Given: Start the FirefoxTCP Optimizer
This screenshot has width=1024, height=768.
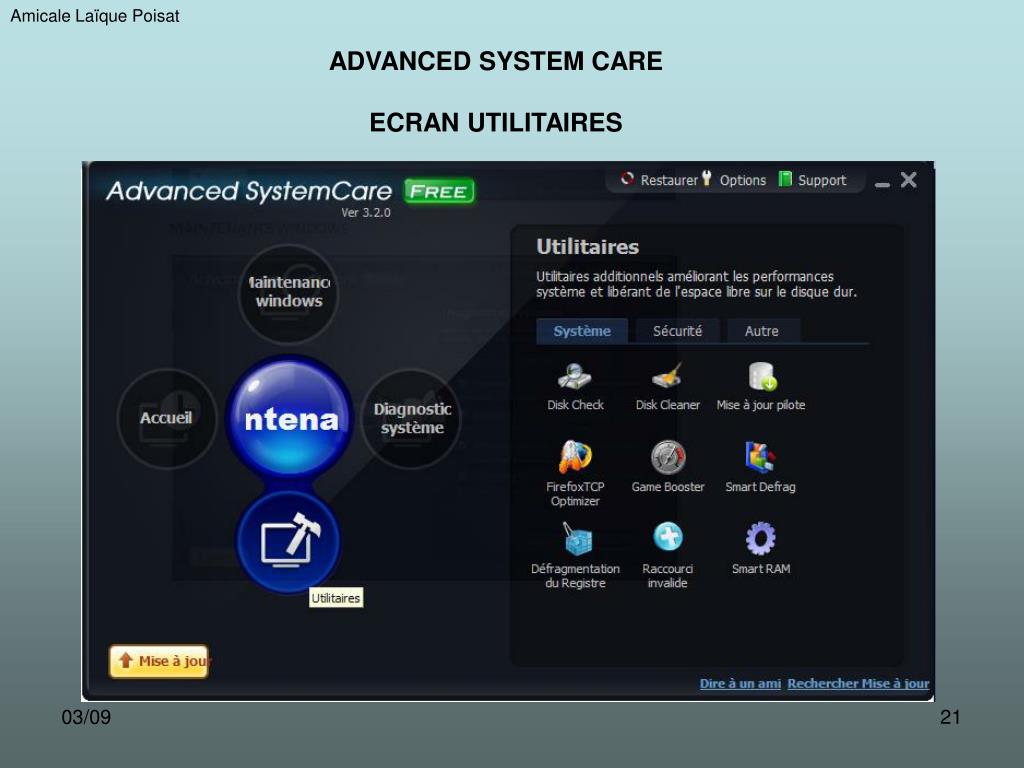Looking at the screenshot, I should 575,473.
